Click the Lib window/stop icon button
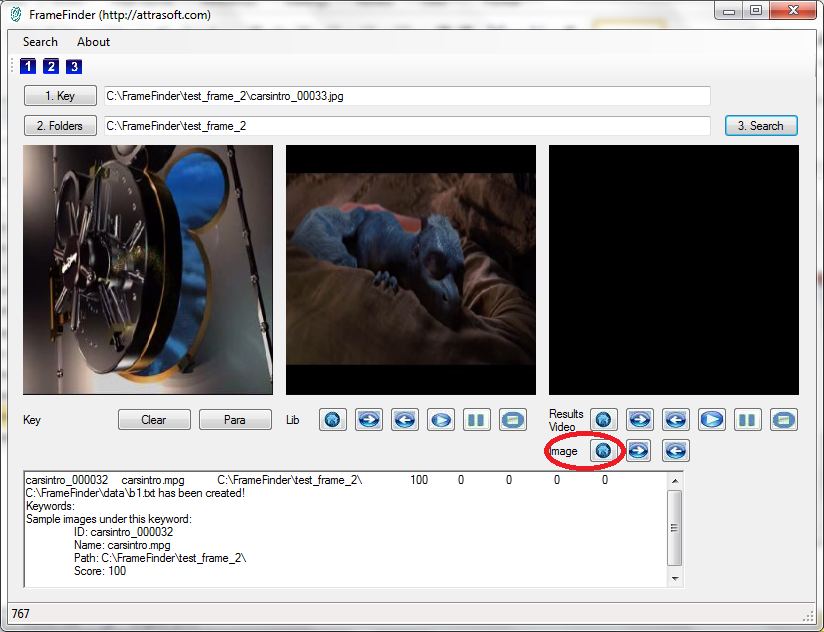Viewport: 824px width, 632px height. pos(513,420)
